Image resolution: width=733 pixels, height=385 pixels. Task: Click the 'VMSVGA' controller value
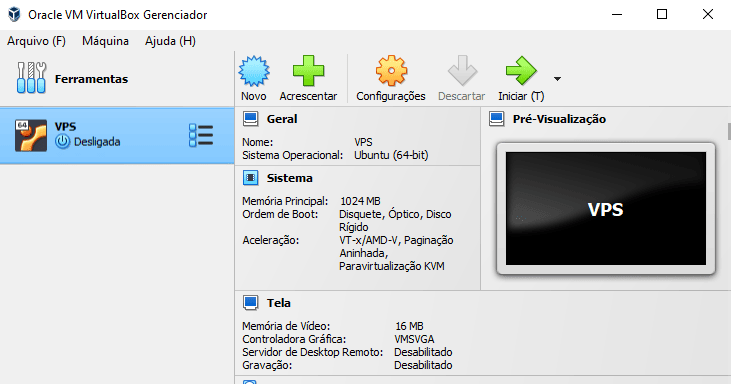coord(414,339)
